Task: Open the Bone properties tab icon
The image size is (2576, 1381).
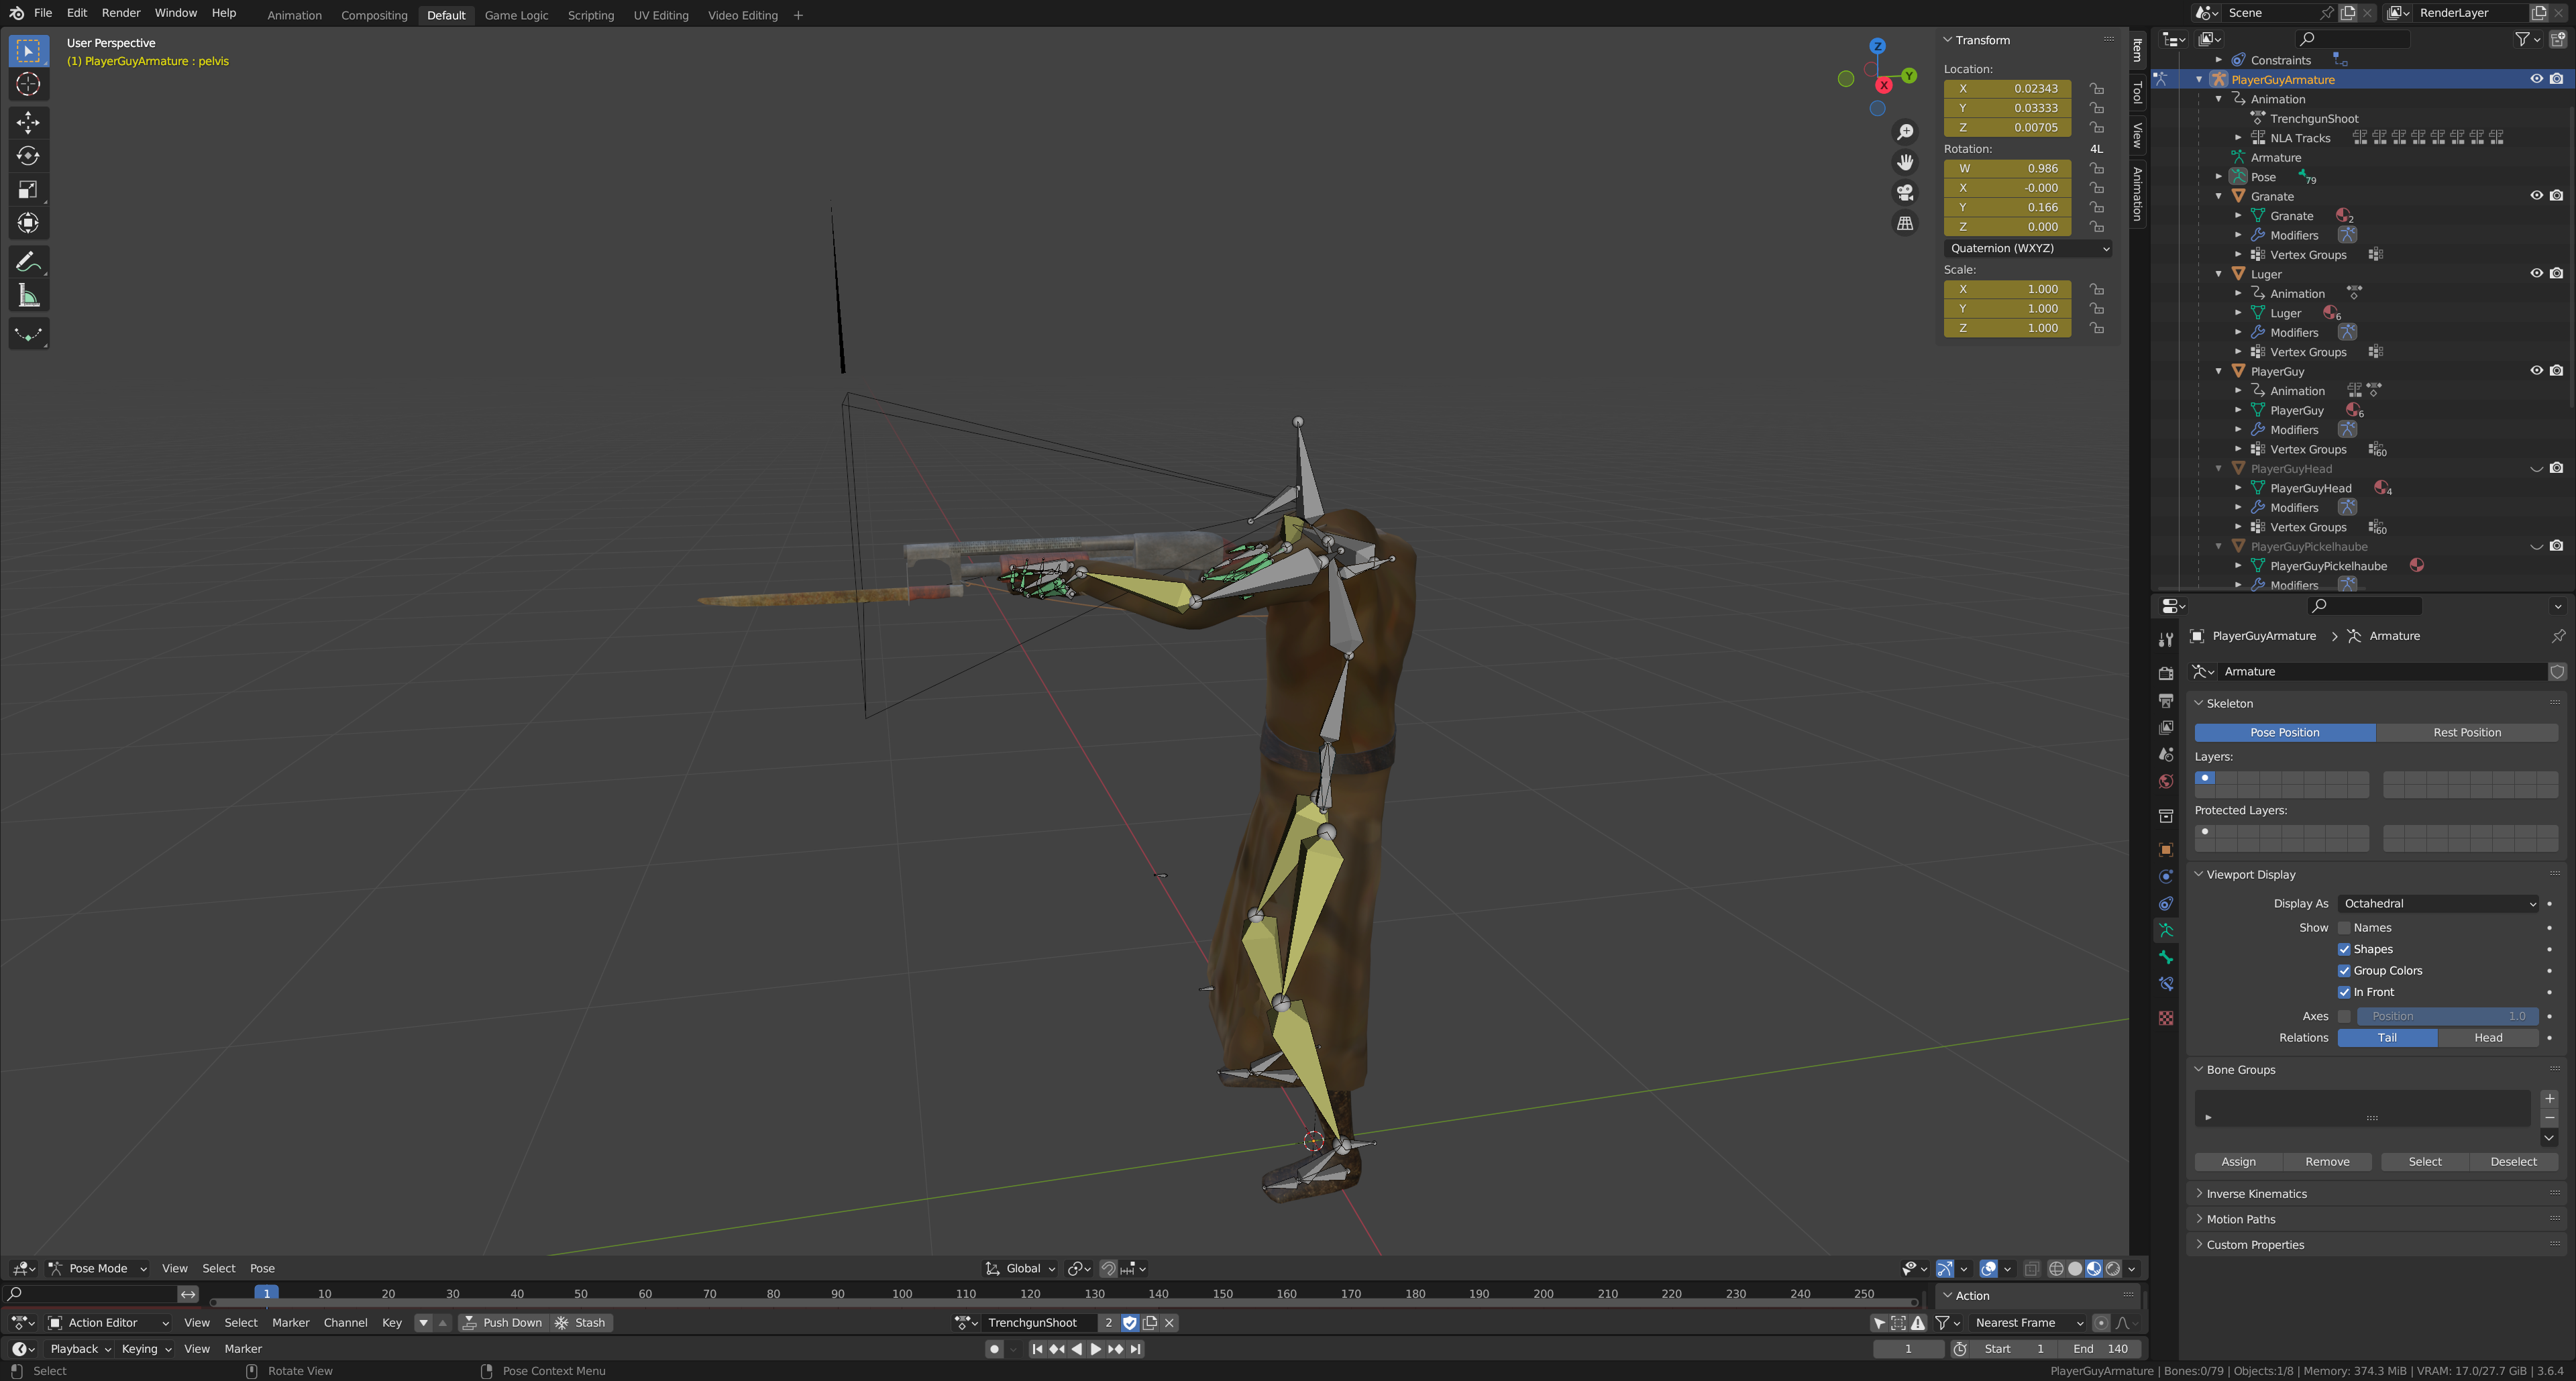Action: [2166, 958]
